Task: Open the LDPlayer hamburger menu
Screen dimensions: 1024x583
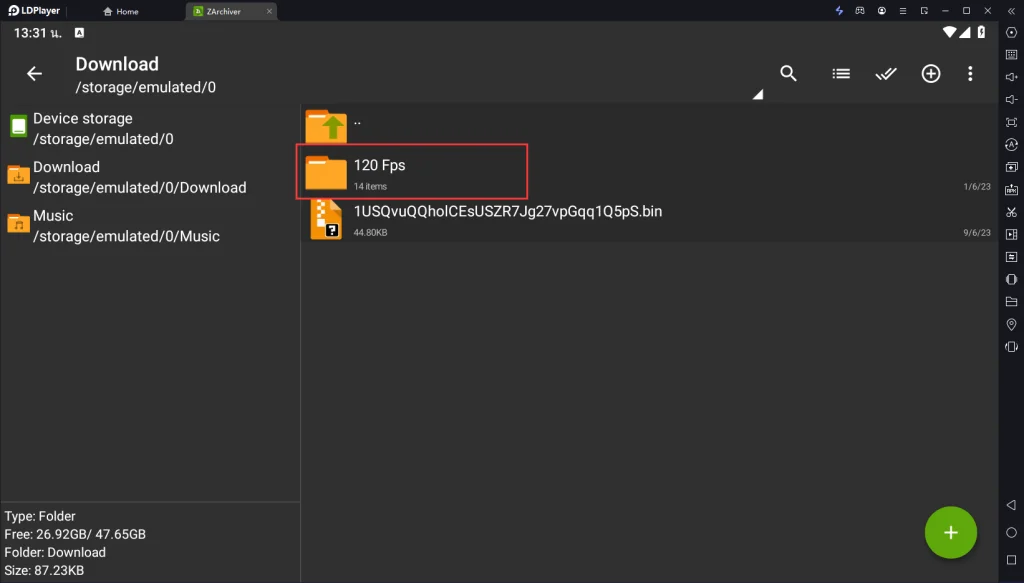Action: (x=903, y=10)
